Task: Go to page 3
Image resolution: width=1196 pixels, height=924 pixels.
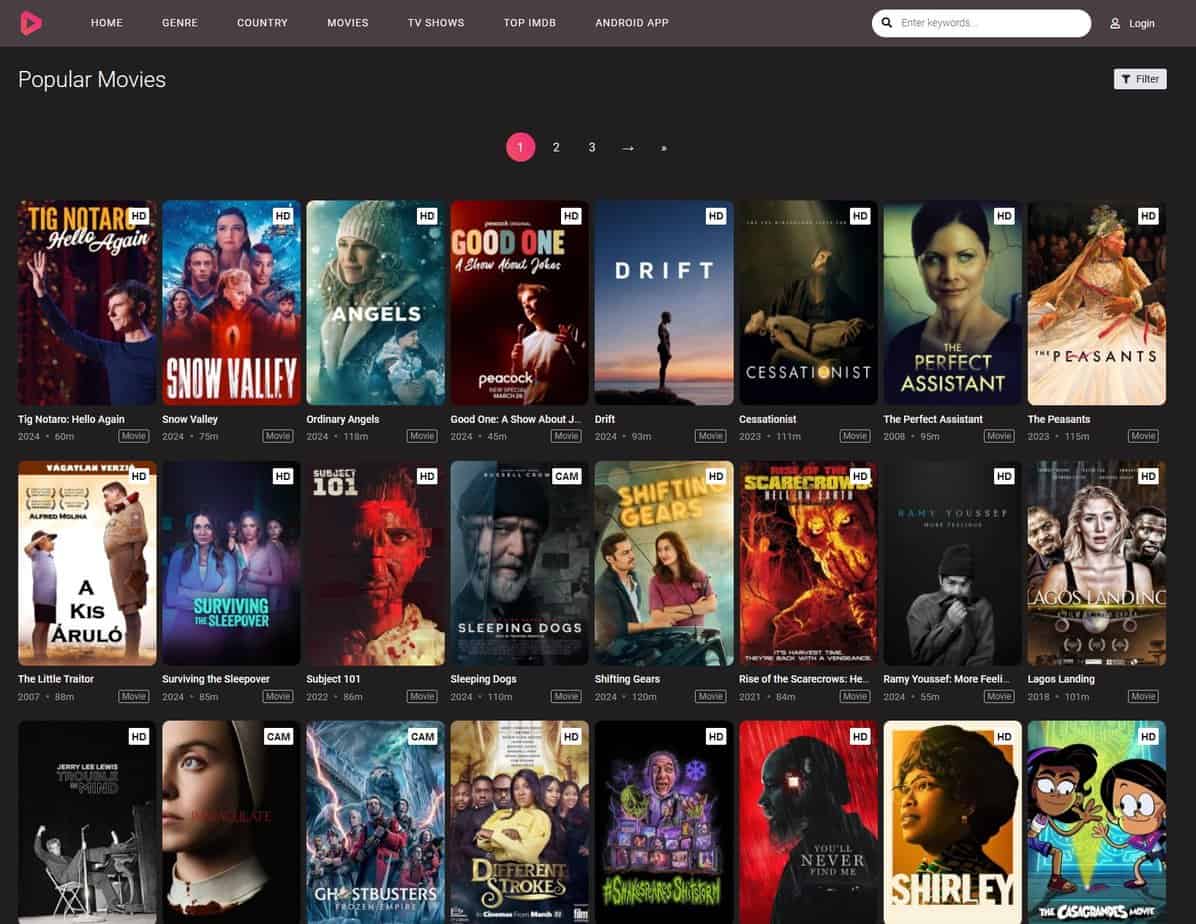Action: (x=592, y=147)
